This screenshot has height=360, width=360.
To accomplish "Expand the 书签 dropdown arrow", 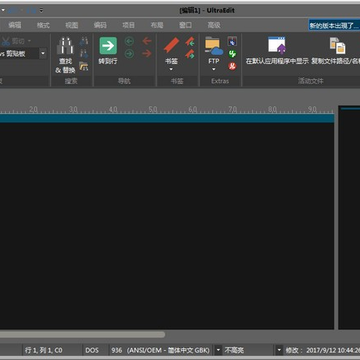I will (171, 69).
